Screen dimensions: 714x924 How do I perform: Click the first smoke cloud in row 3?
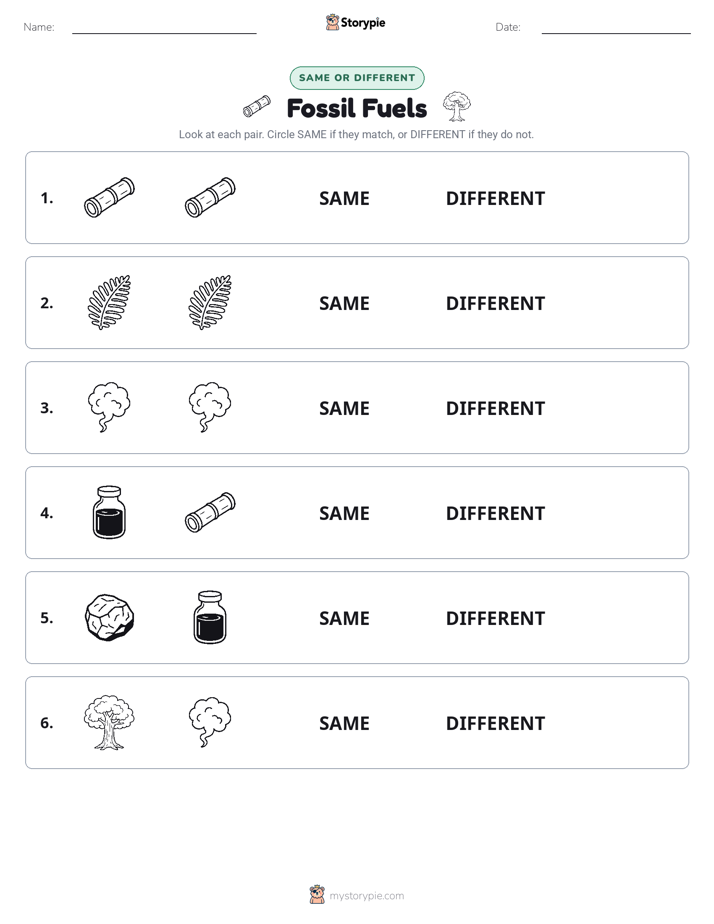point(109,407)
